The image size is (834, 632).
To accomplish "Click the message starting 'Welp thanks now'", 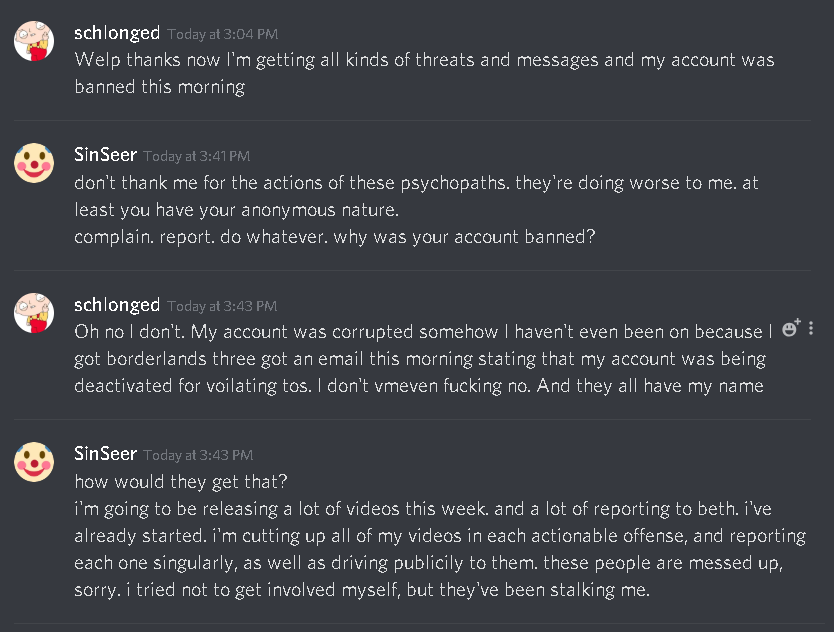I will click(x=424, y=73).
